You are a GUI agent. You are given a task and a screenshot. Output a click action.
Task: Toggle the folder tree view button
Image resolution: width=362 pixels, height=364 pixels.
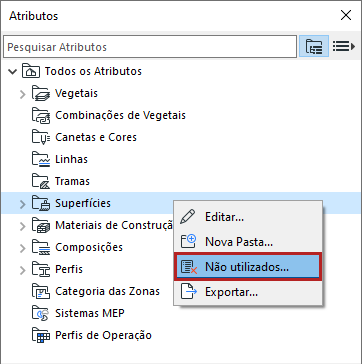point(314,46)
